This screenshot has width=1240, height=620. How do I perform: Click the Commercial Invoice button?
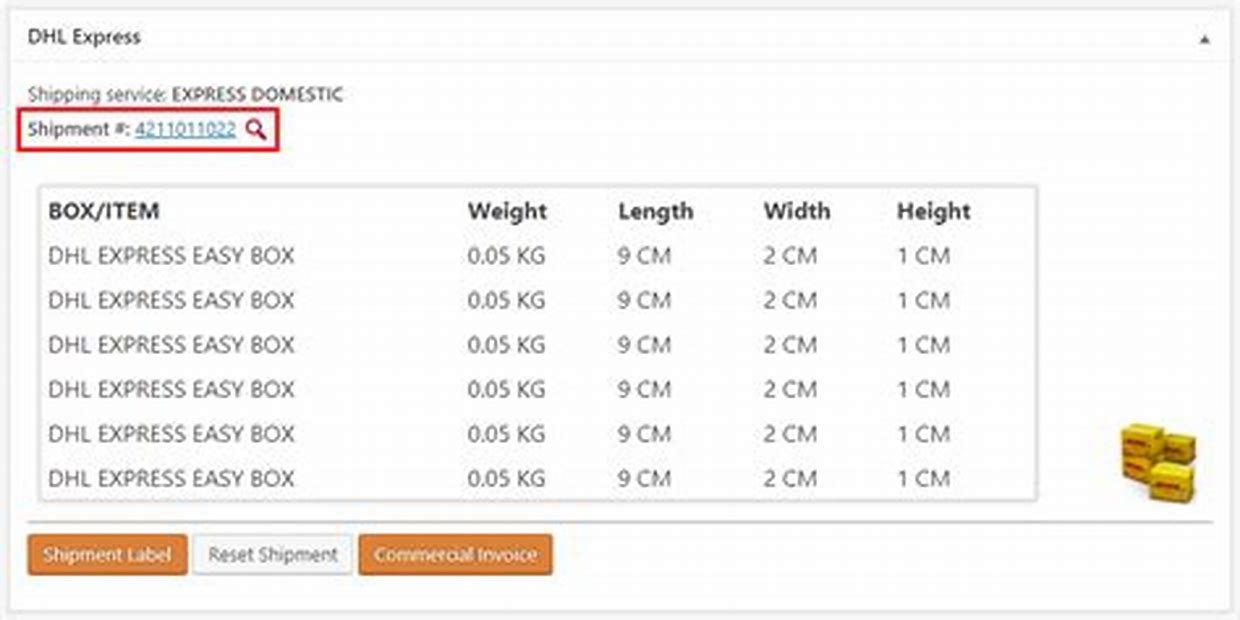pos(455,554)
